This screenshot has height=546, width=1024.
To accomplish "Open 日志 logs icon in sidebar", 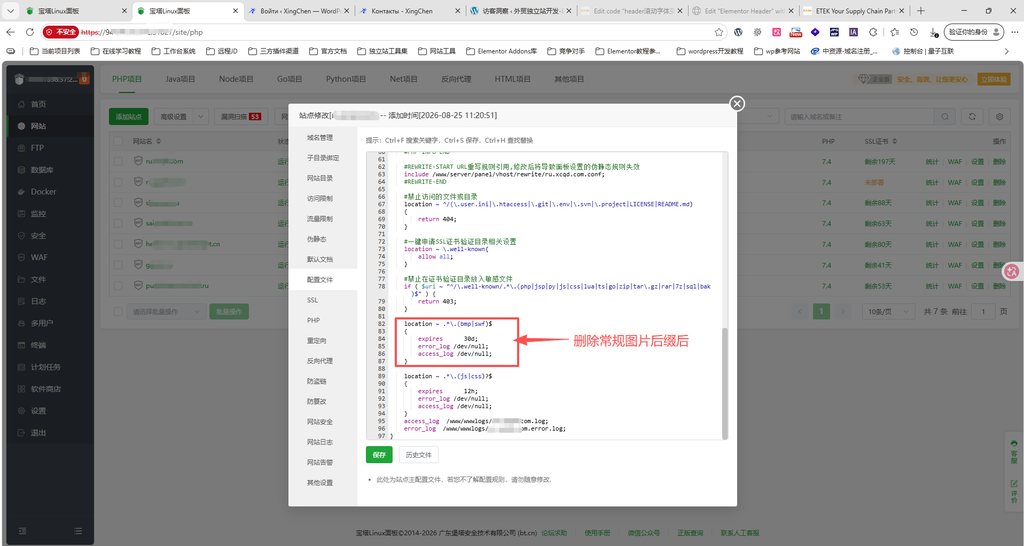I will [x=22, y=301].
